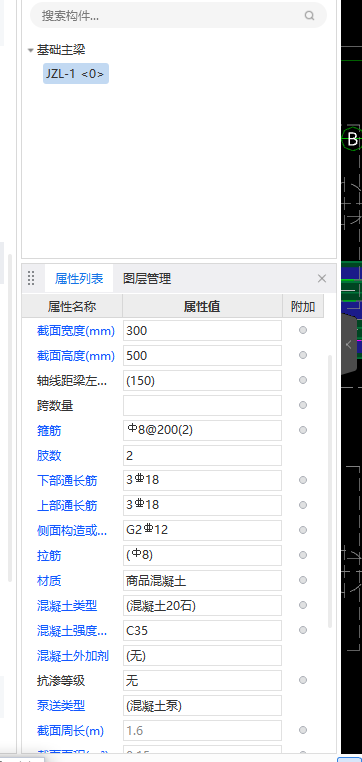Click the 拉筋 property name
Viewport: 362px width, 762px height.
[49, 556]
